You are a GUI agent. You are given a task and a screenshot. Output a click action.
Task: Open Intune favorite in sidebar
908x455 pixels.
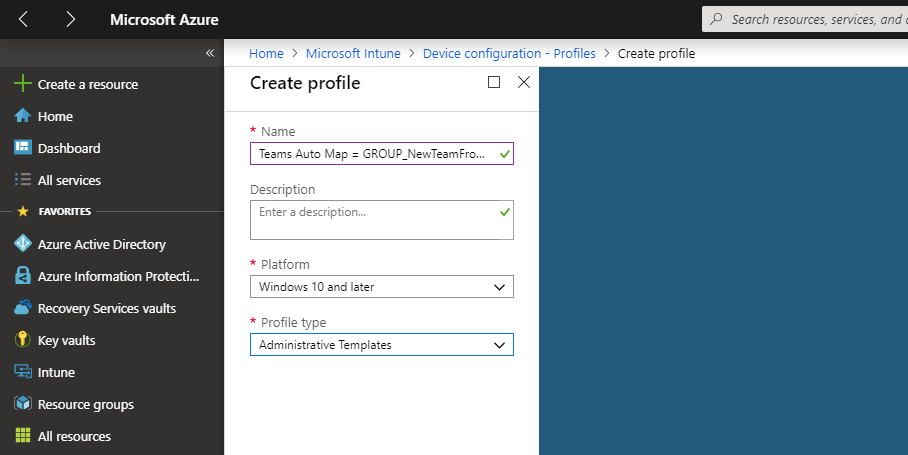[x=56, y=372]
